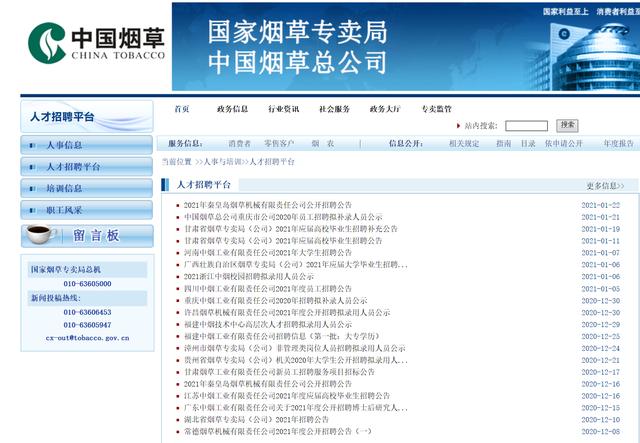
Task: Select 人才招聘平台 sidebar item
Action: [x=87, y=167]
